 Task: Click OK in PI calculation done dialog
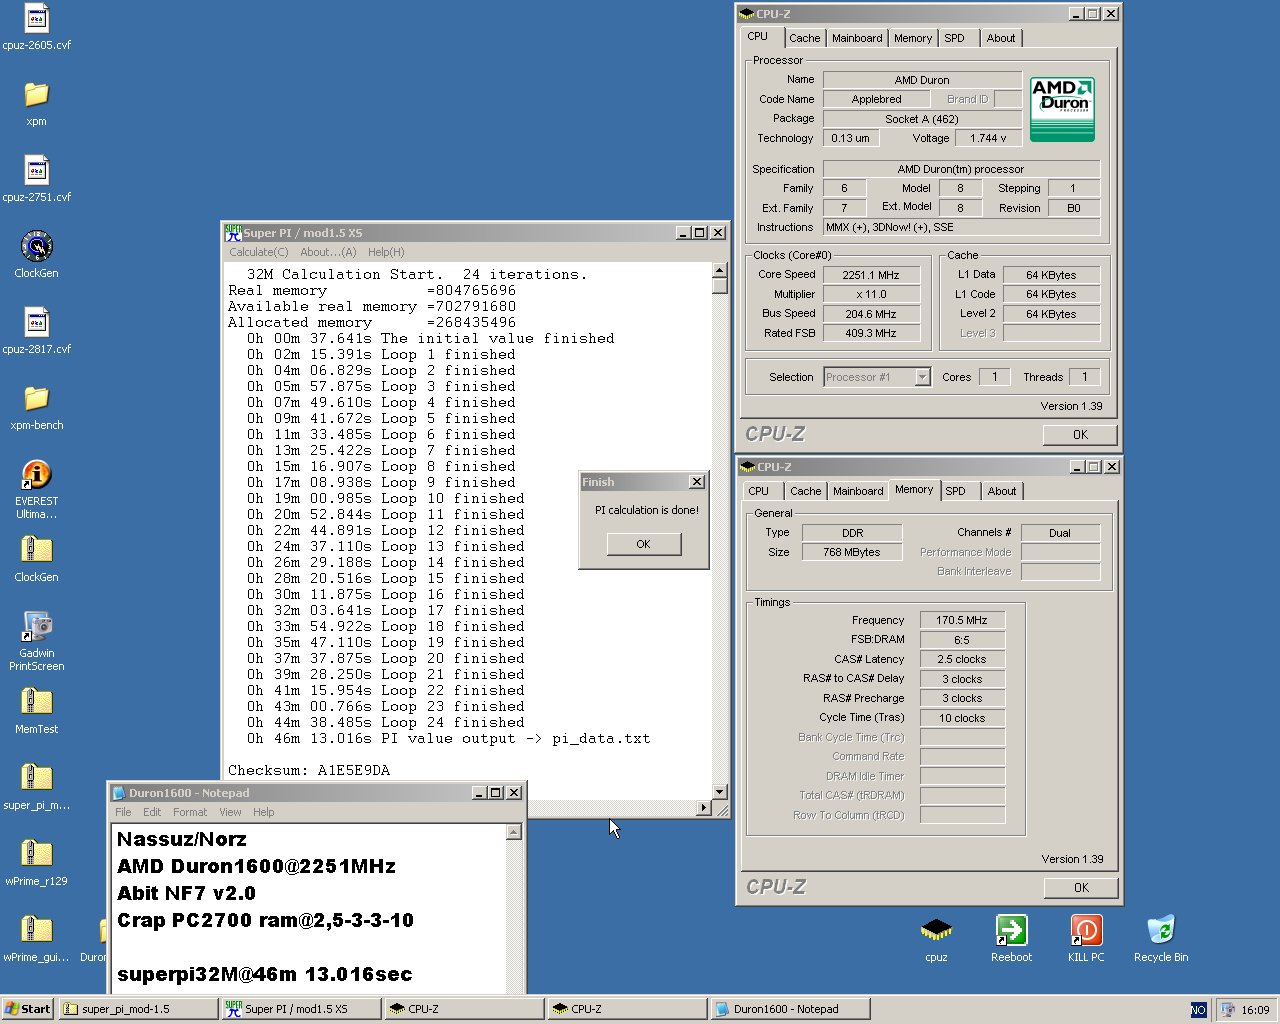pos(643,544)
